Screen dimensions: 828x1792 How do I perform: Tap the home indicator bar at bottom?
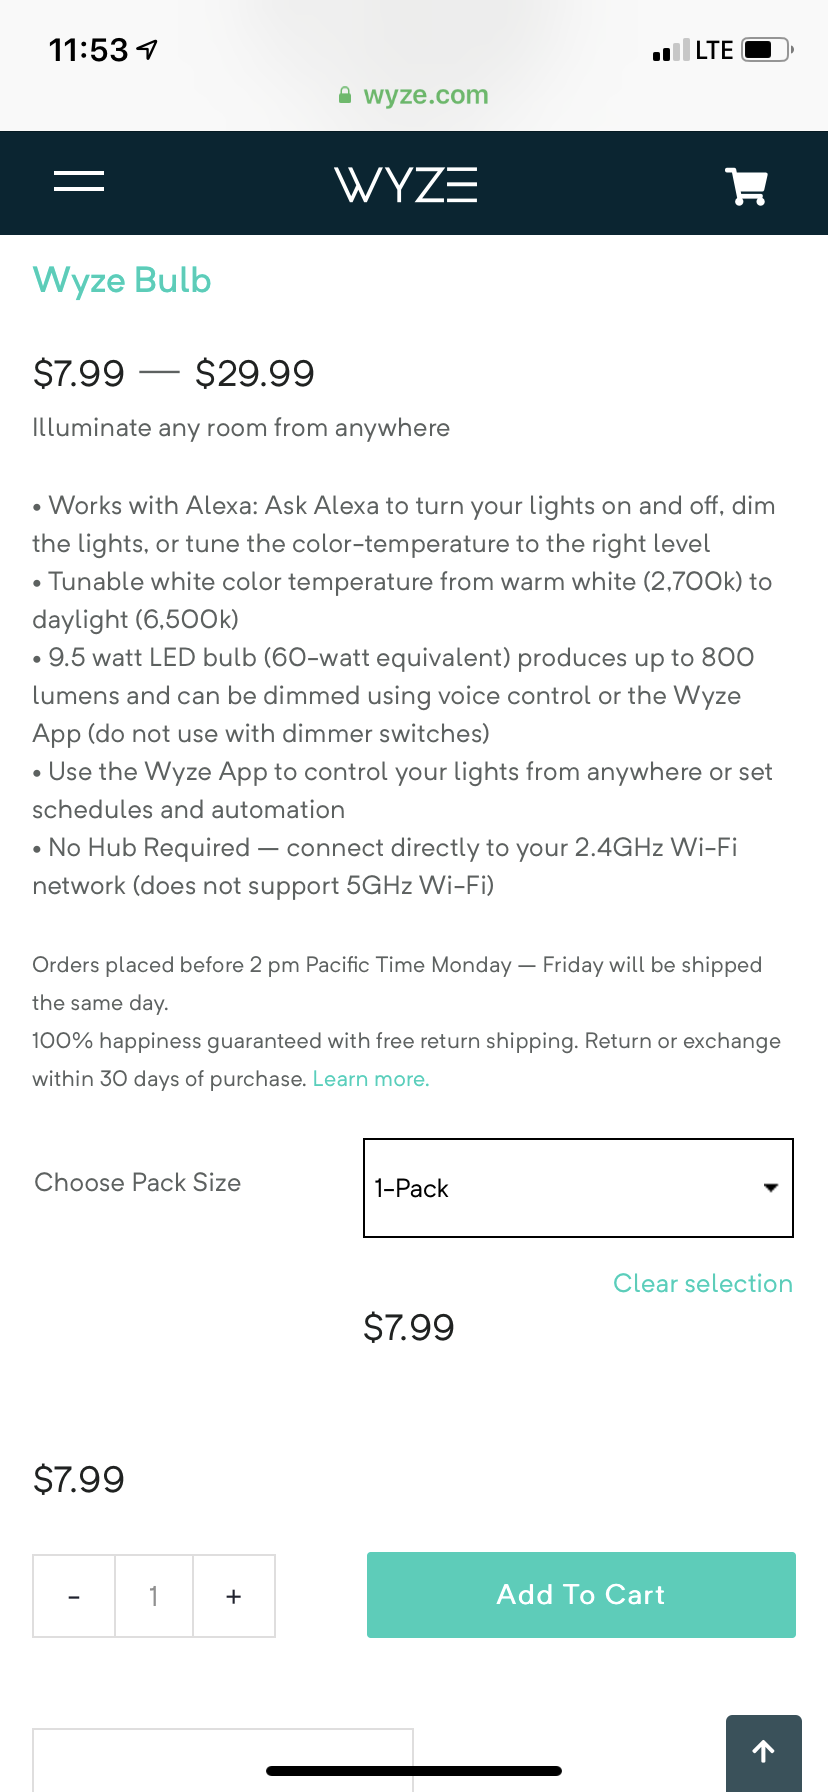[414, 1771]
